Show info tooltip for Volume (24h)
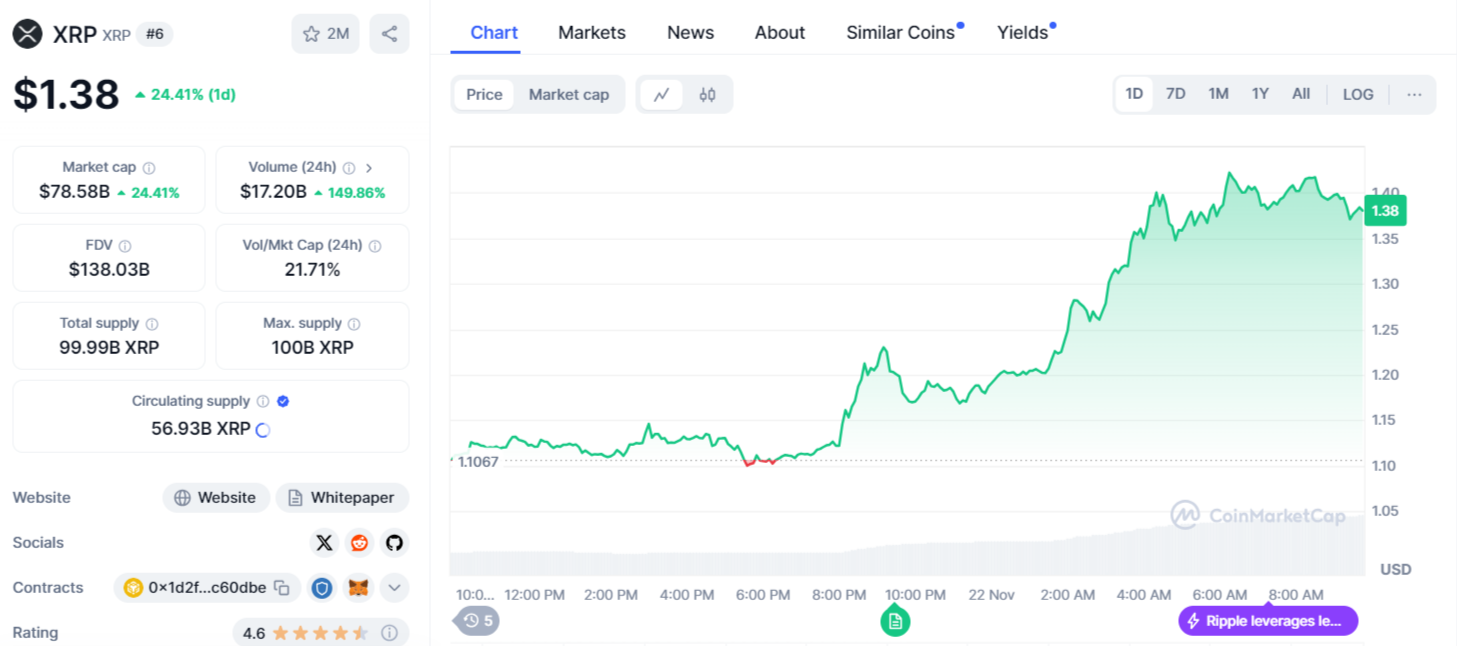This screenshot has height=646, width=1457. (x=349, y=168)
